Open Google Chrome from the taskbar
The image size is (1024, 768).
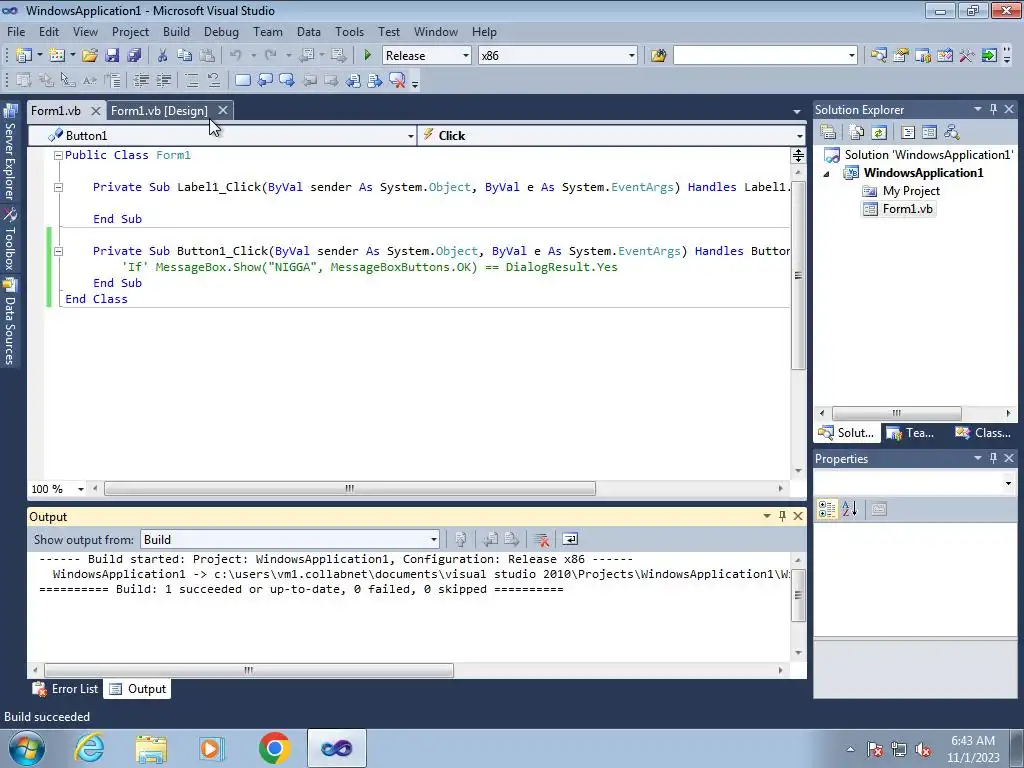(274, 748)
